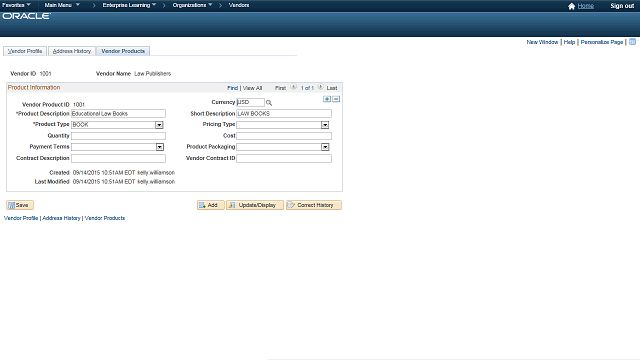Open the Favorites menu
Image resolution: width=640 pixels, height=360 pixels.
[16, 5]
